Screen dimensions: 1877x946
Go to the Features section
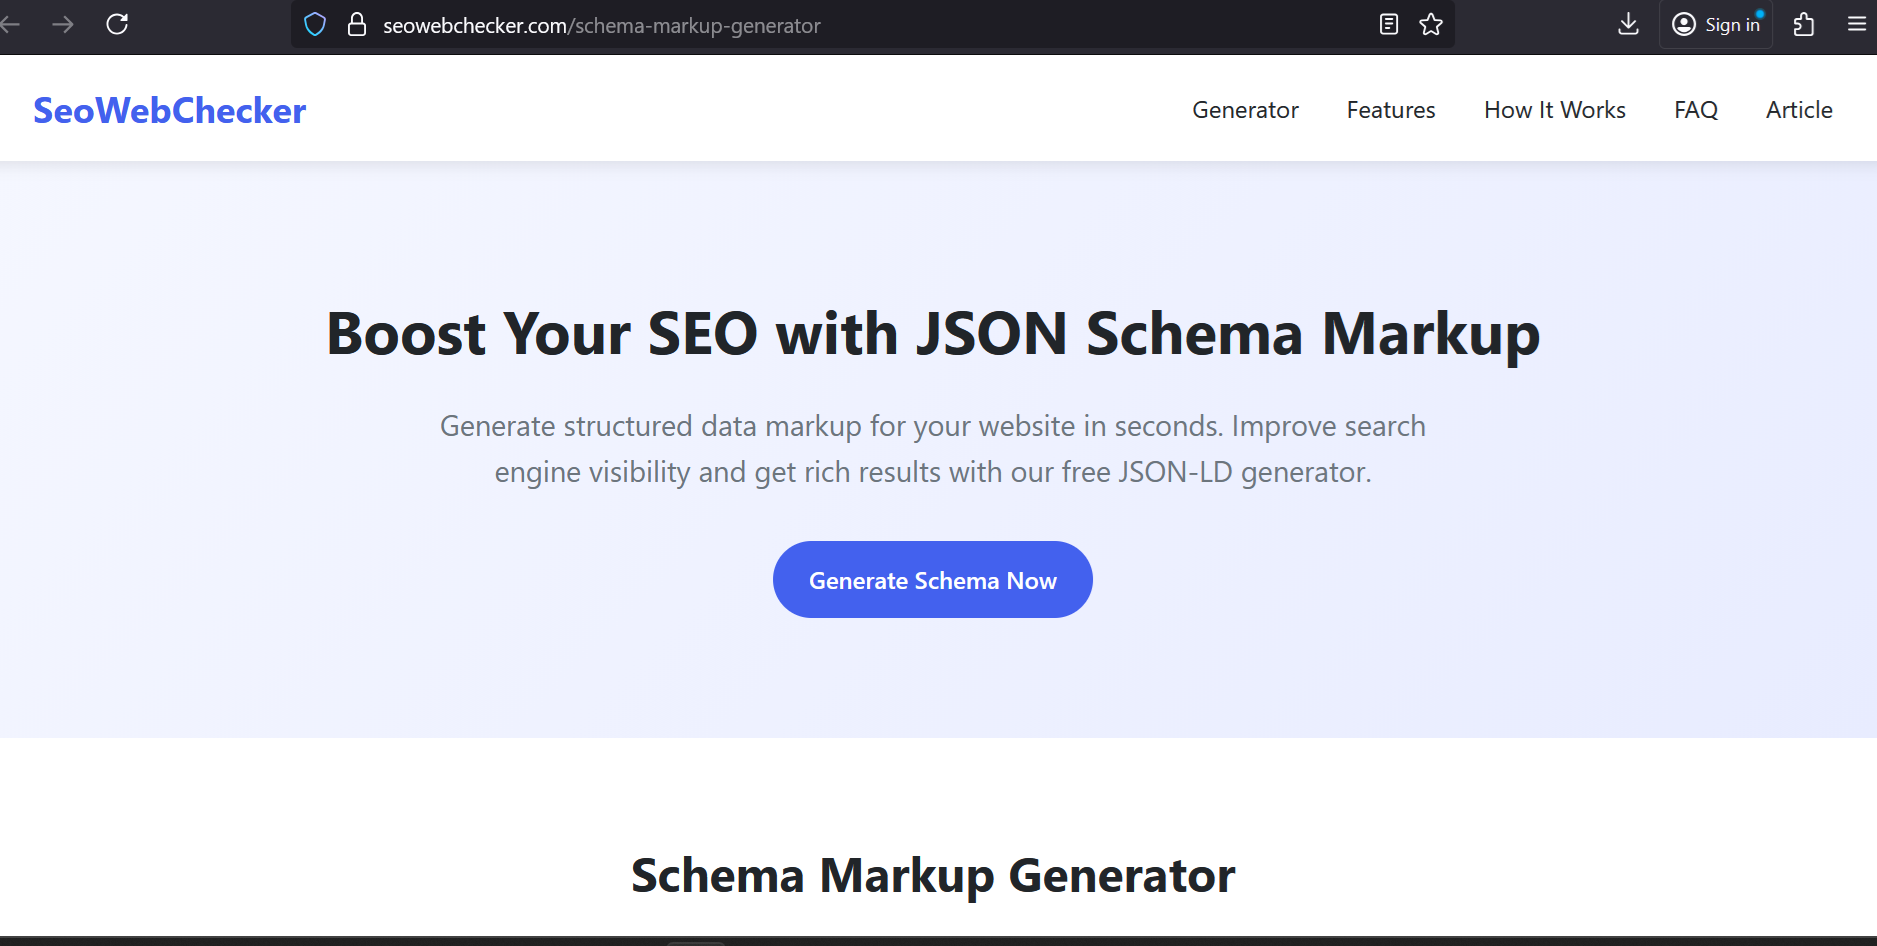click(x=1390, y=110)
